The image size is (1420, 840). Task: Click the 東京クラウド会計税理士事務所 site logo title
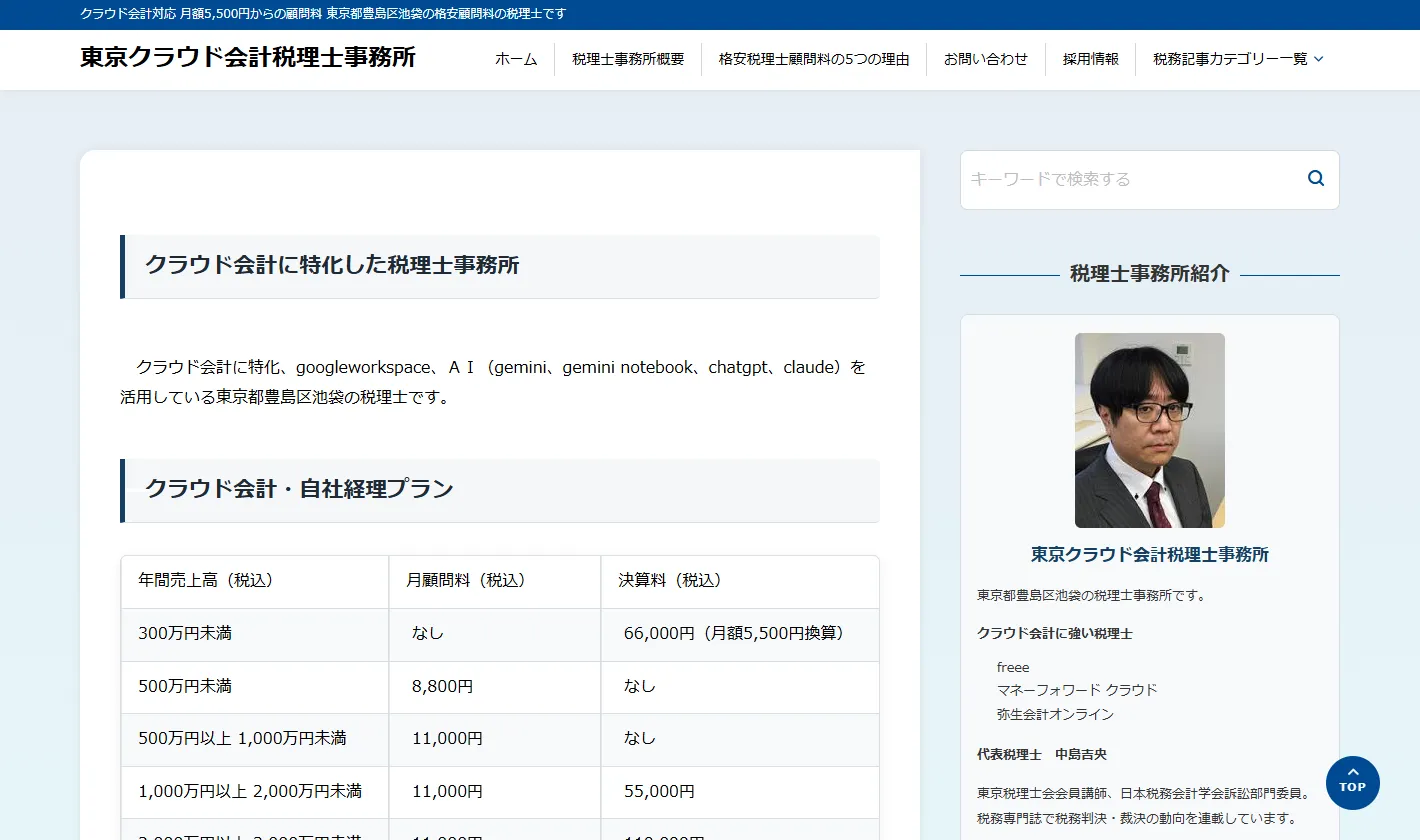(x=248, y=57)
